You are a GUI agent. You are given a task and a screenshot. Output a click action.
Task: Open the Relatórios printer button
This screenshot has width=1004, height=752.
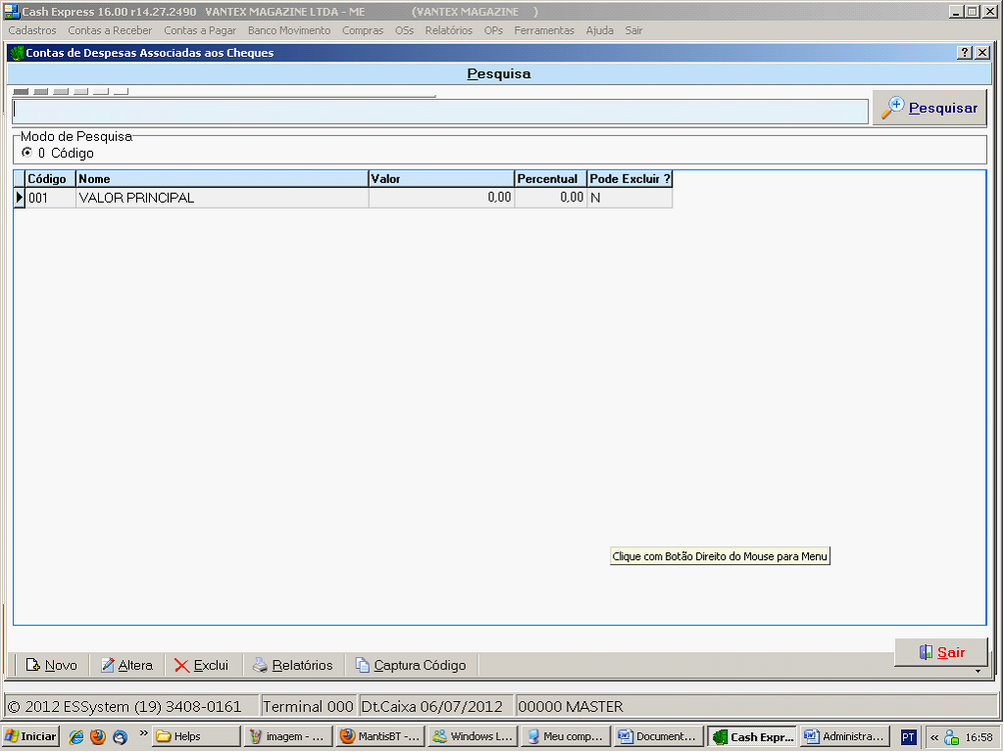pyautogui.click(x=292, y=665)
